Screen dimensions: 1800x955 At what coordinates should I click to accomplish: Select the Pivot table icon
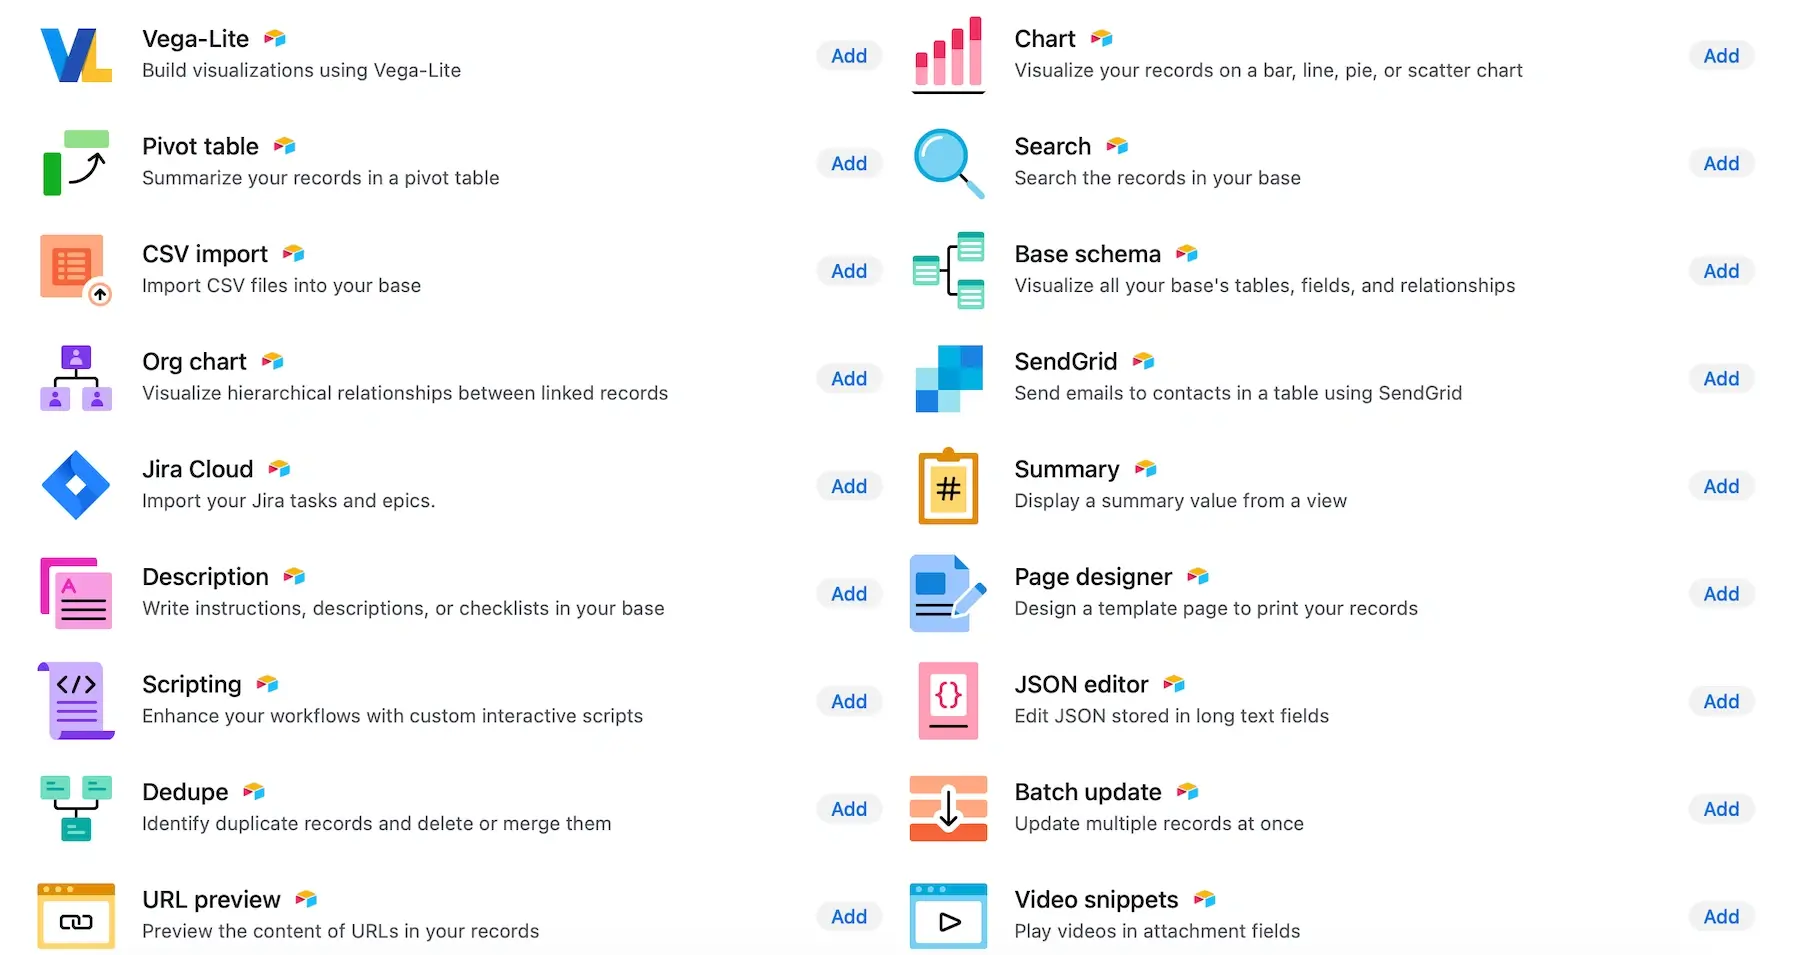tap(75, 162)
